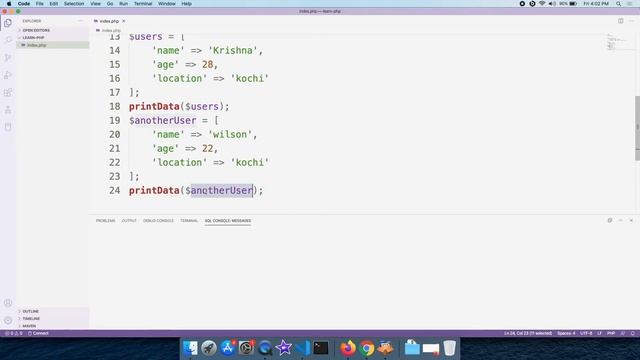The image size is (640, 360).
Task: Click the volume icon in the menu bar
Action: coord(552,4)
